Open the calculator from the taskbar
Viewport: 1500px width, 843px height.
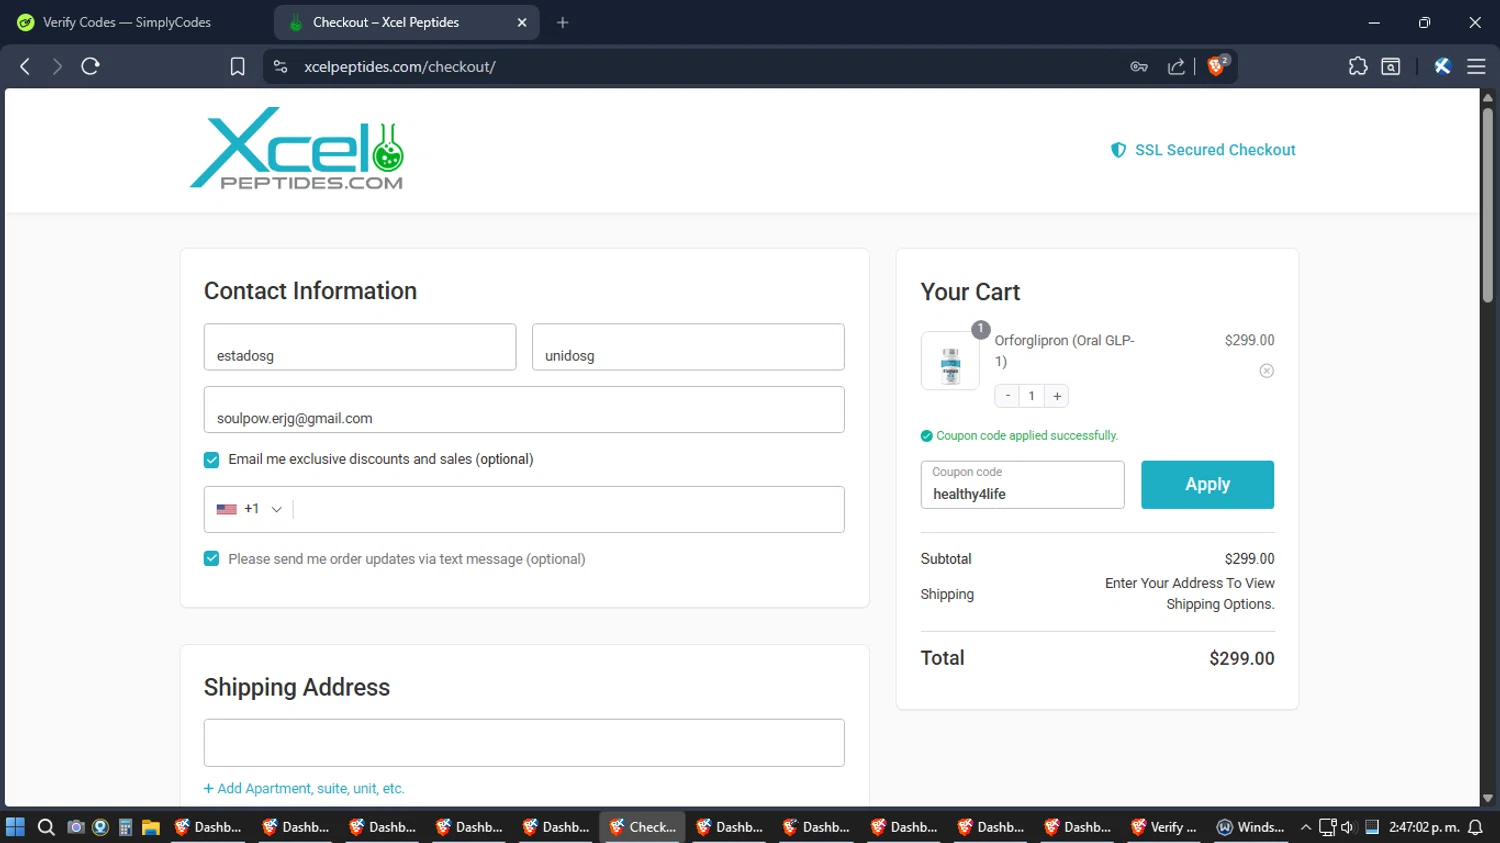pyautogui.click(x=125, y=827)
